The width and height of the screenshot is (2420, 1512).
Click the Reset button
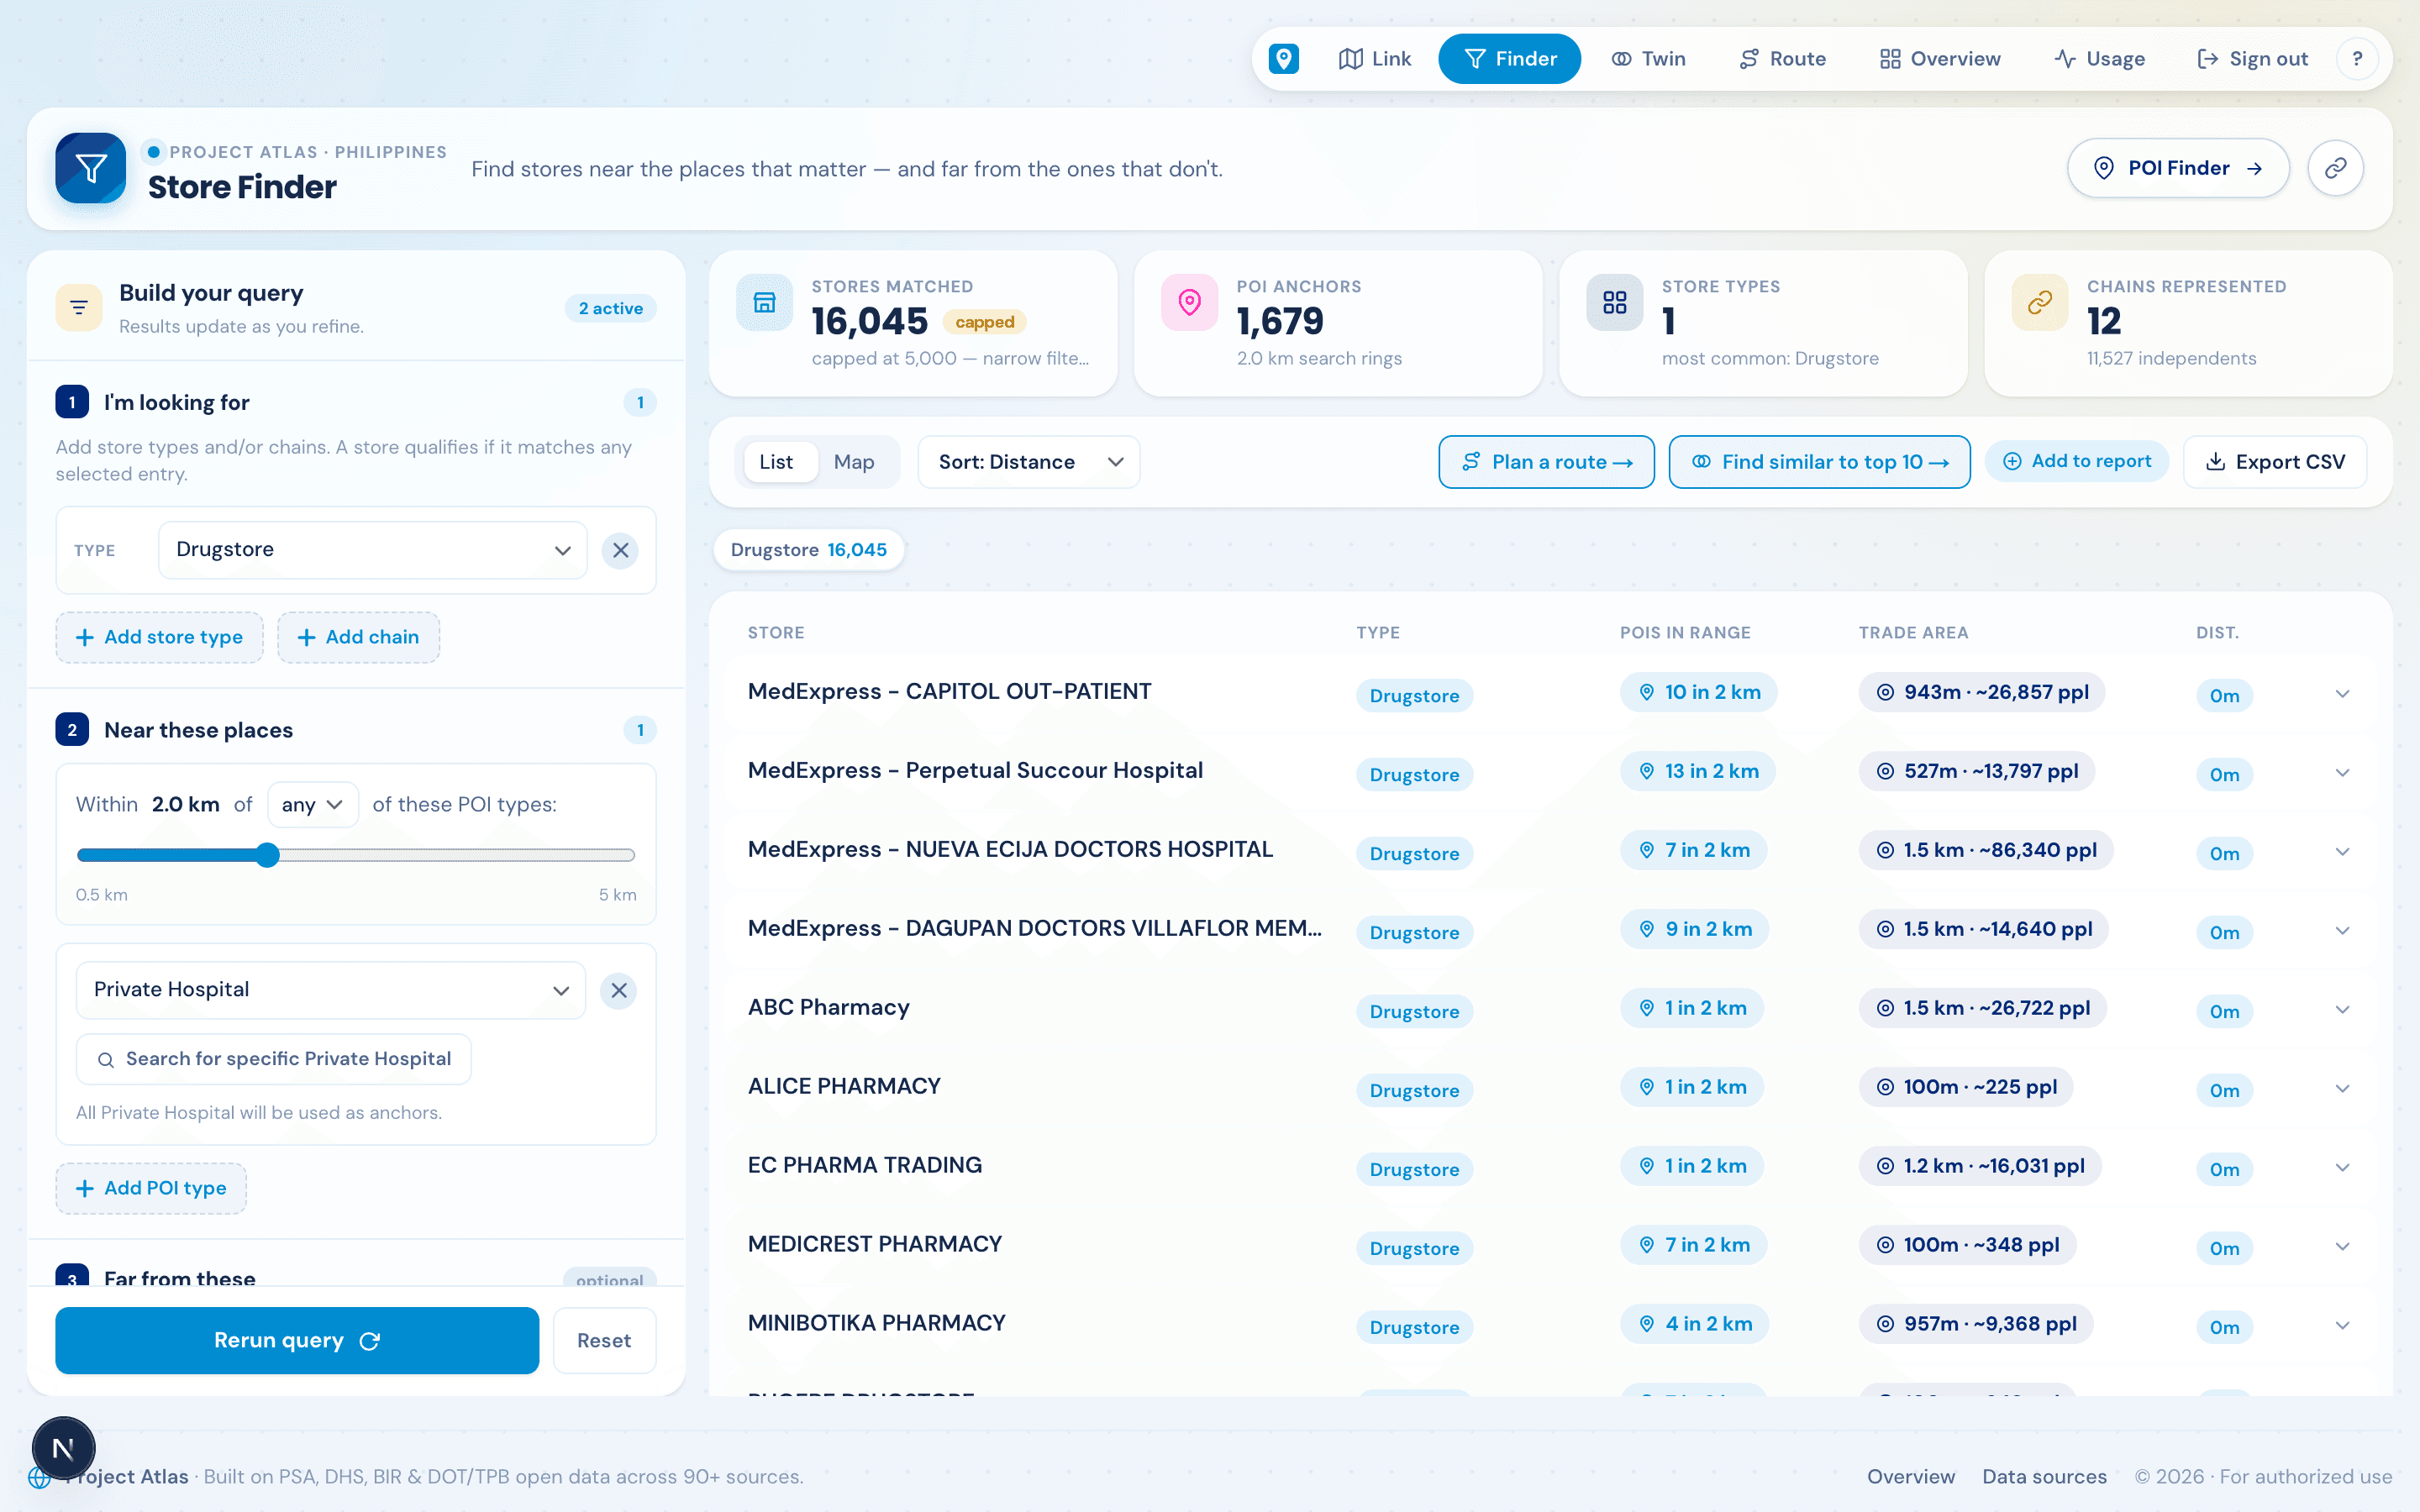click(604, 1340)
